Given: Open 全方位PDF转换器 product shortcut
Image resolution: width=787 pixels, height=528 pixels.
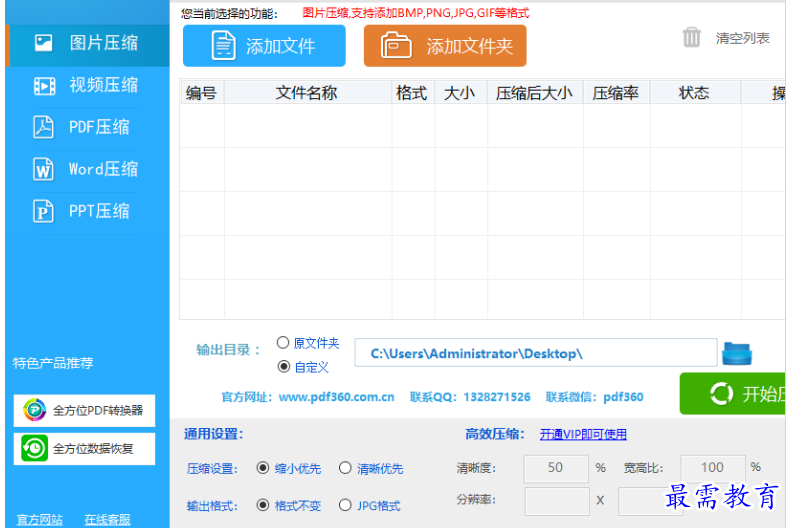Looking at the screenshot, I should coord(85,410).
